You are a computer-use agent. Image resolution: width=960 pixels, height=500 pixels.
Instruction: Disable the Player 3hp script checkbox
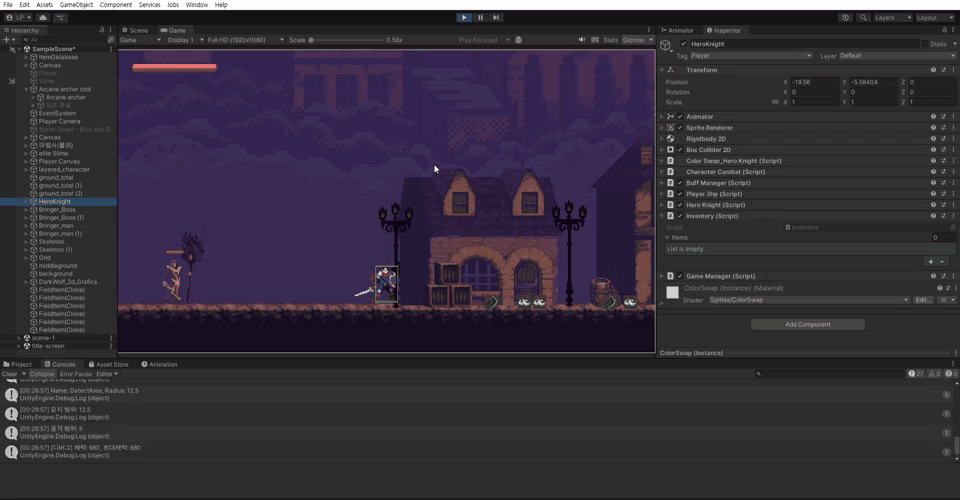point(680,194)
